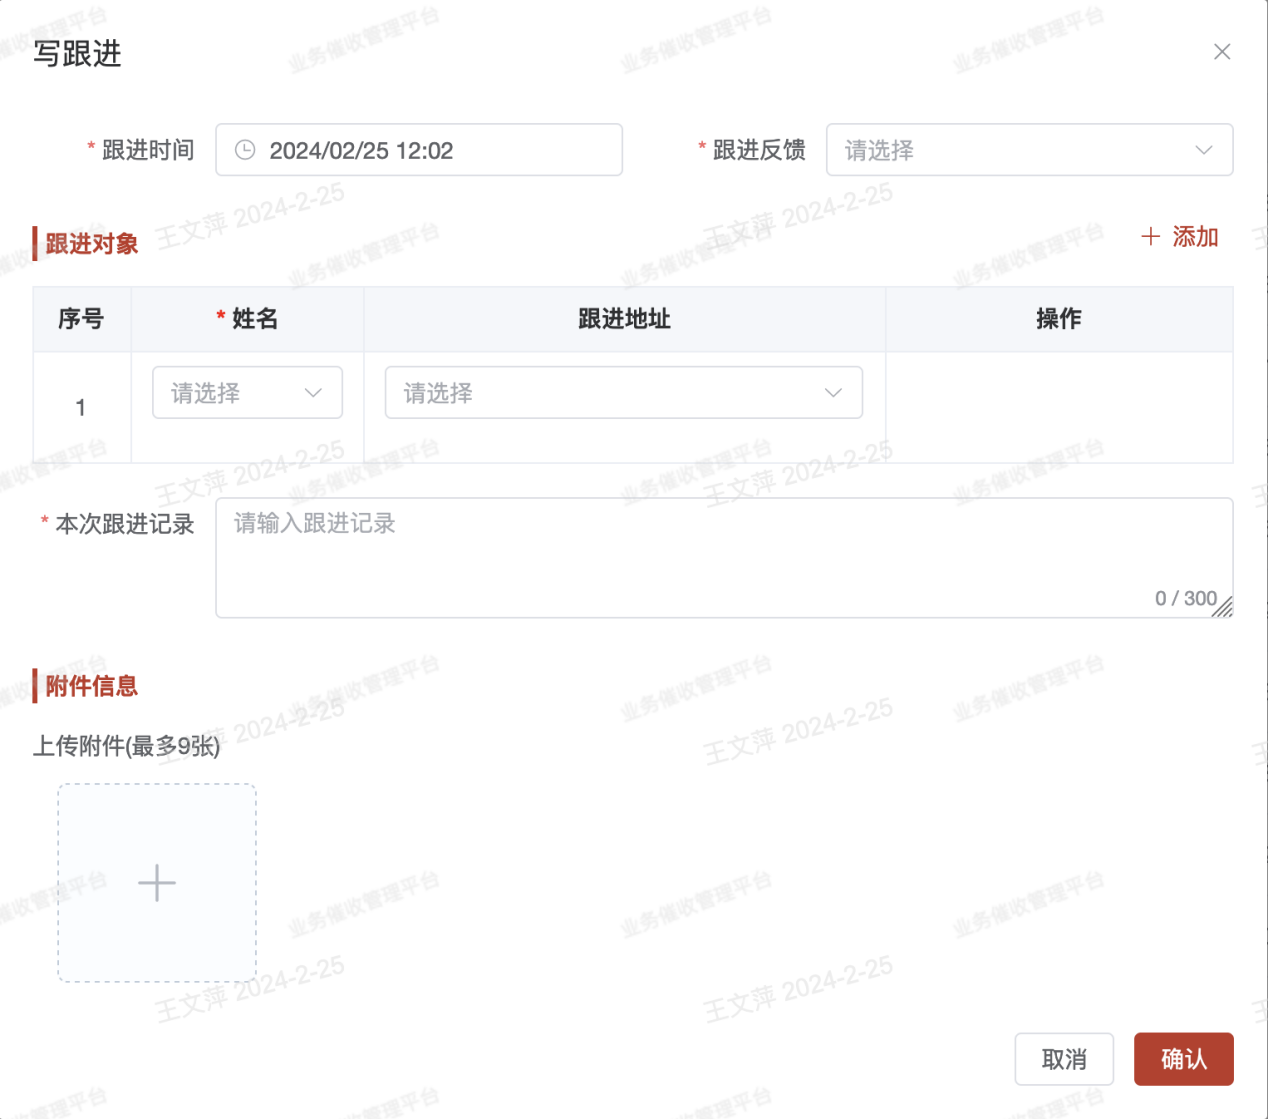1268x1119 pixels.
Task: Click the plus icon beside 添加
Action: [1151, 237]
